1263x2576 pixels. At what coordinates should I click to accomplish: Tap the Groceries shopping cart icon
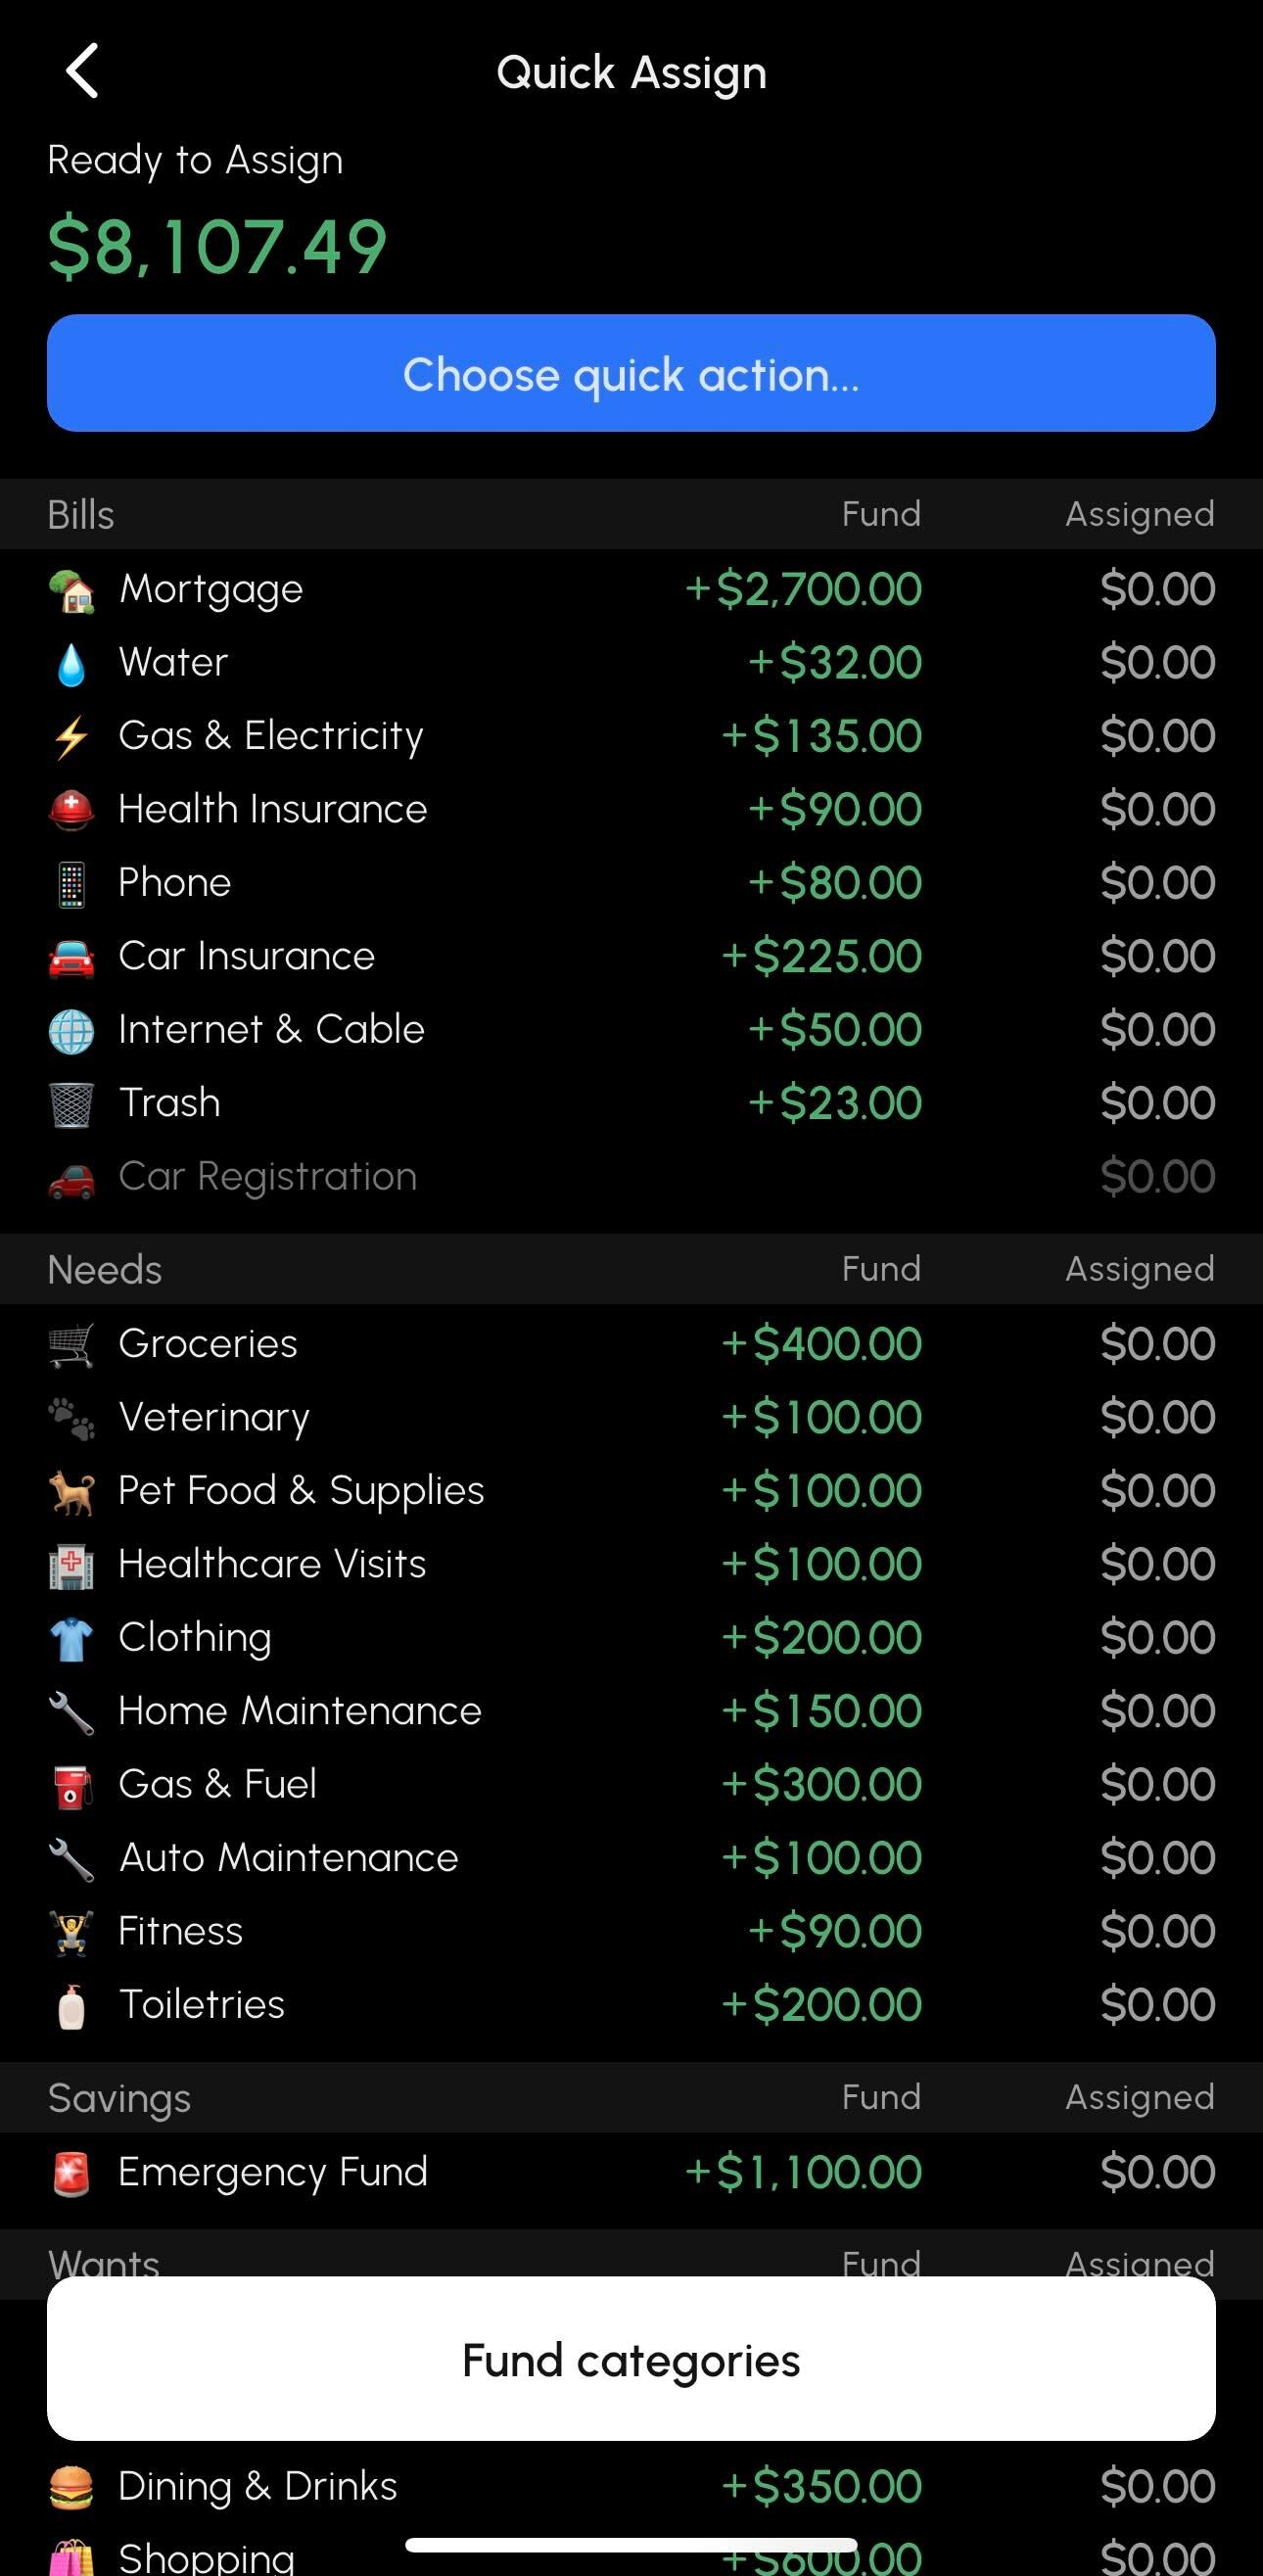pos(72,1345)
